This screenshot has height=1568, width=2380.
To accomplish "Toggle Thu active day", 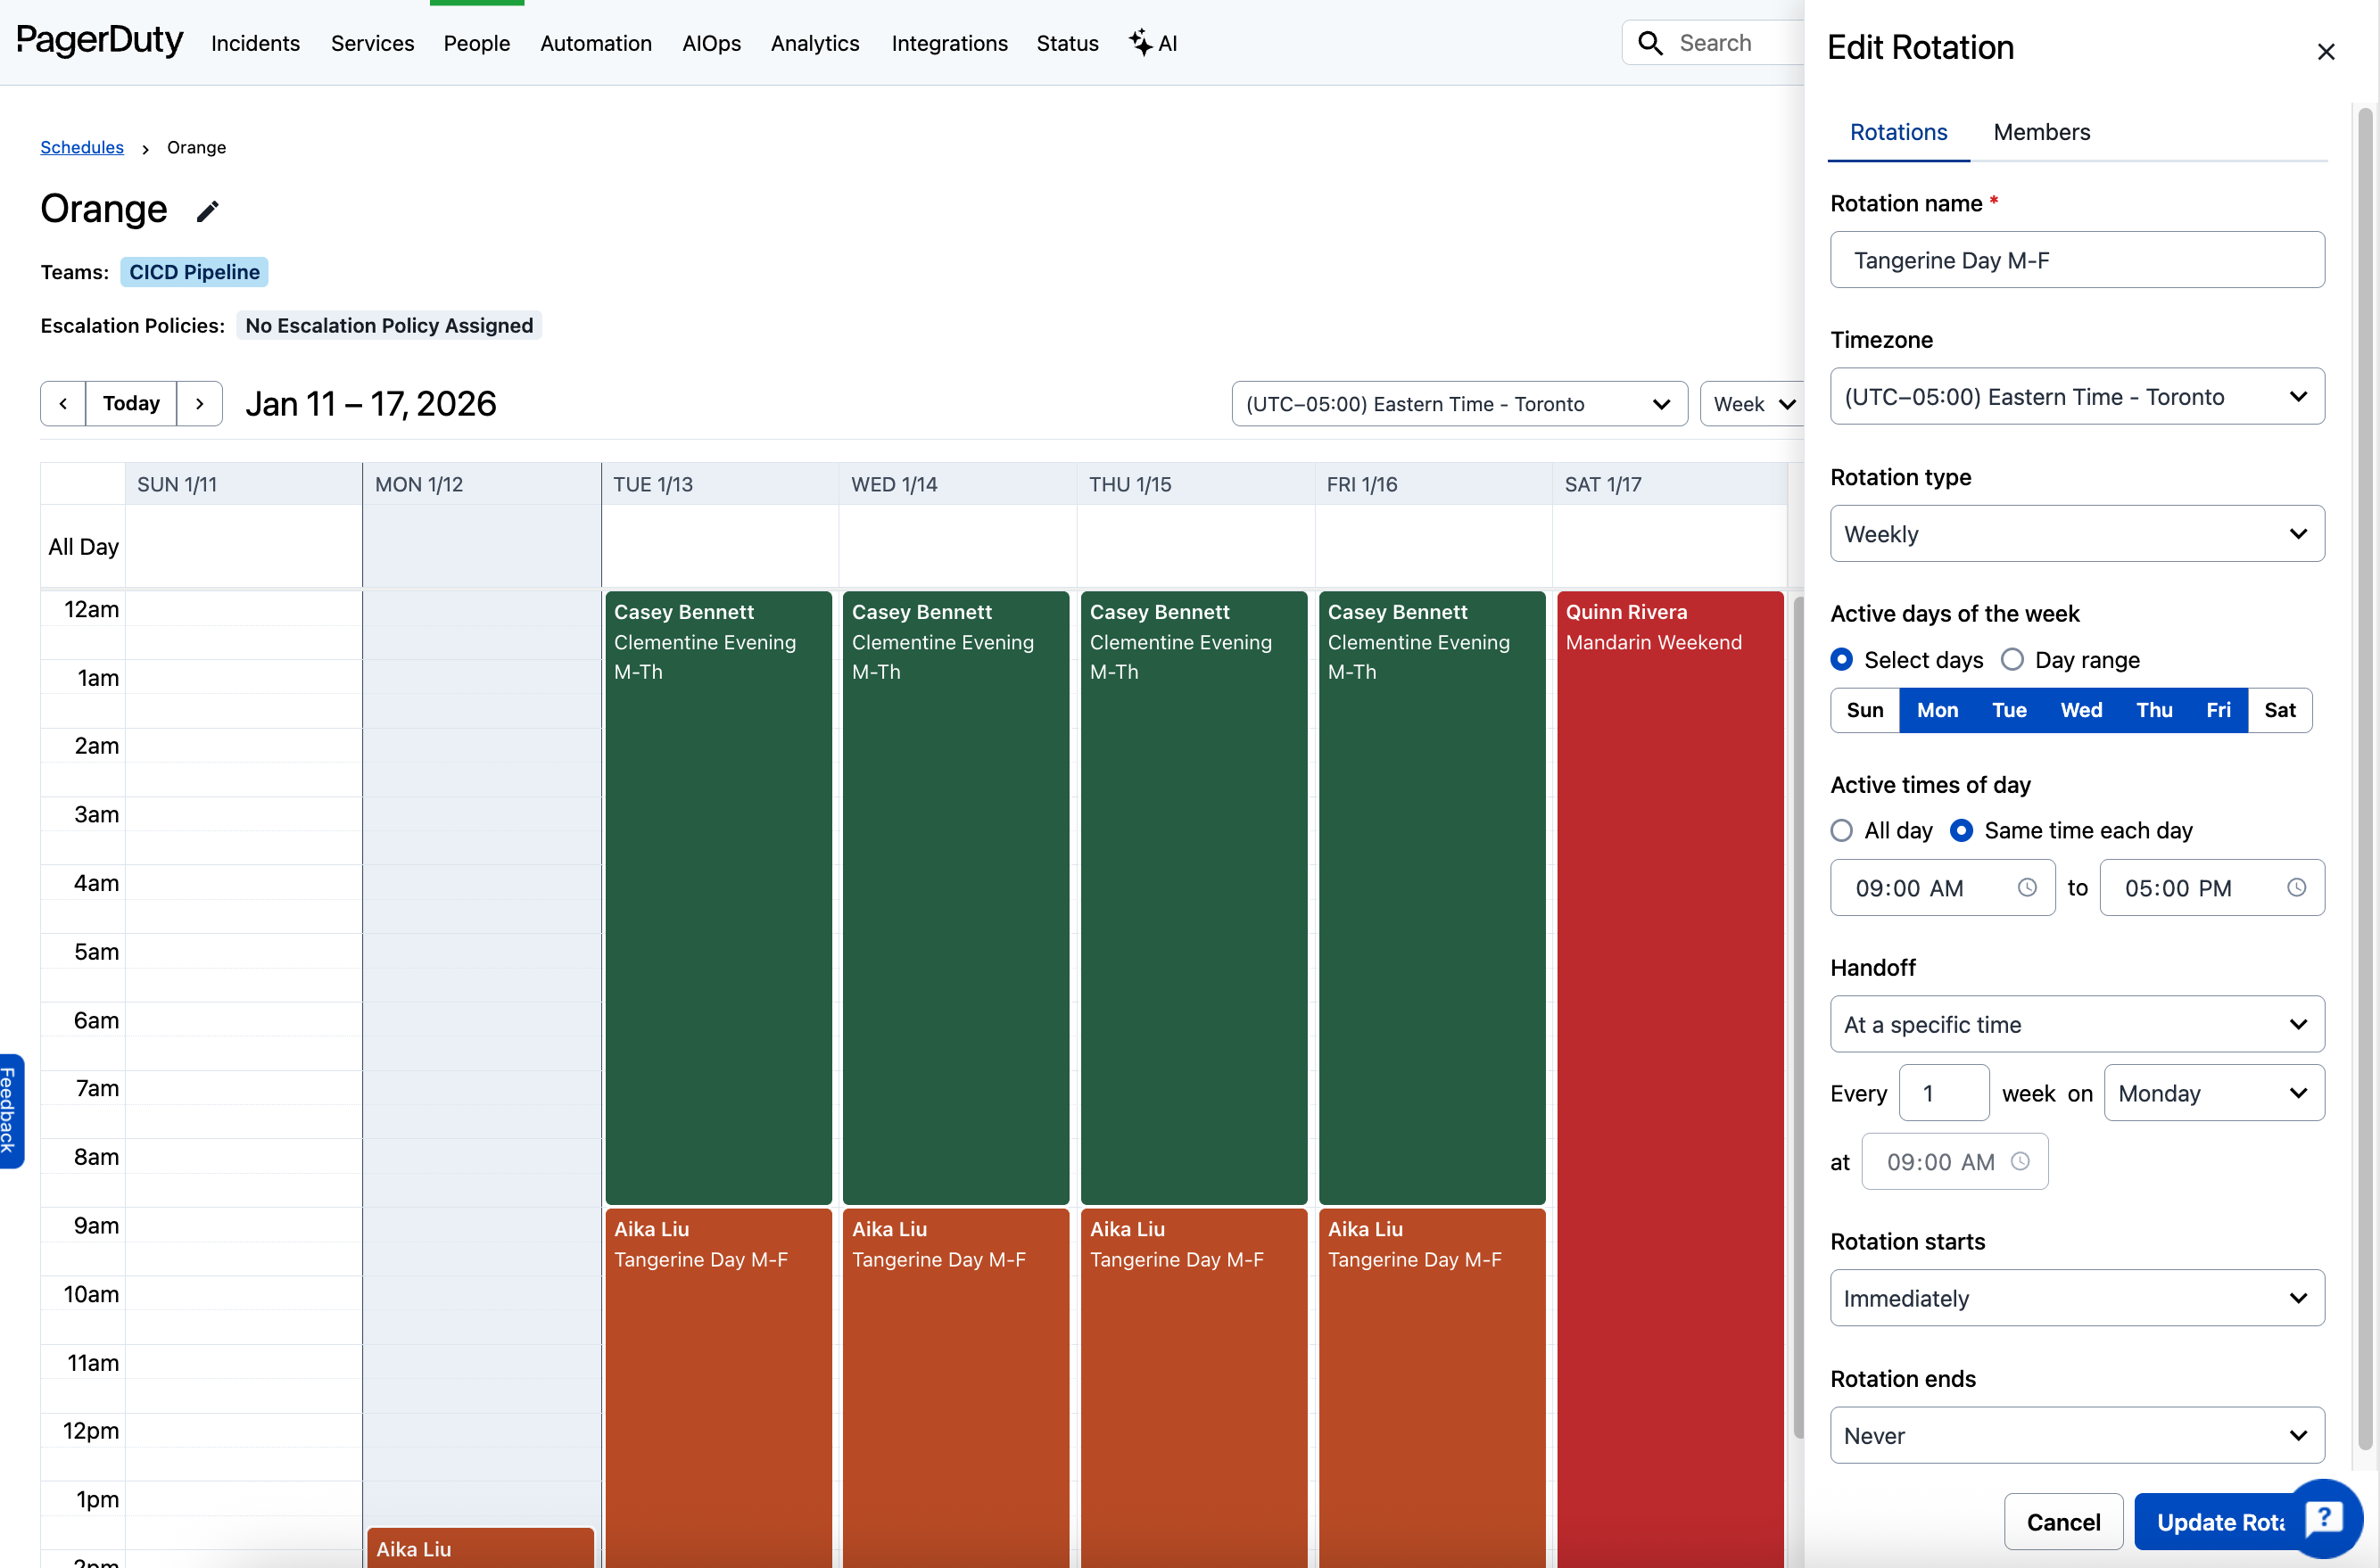I will tap(2154, 711).
